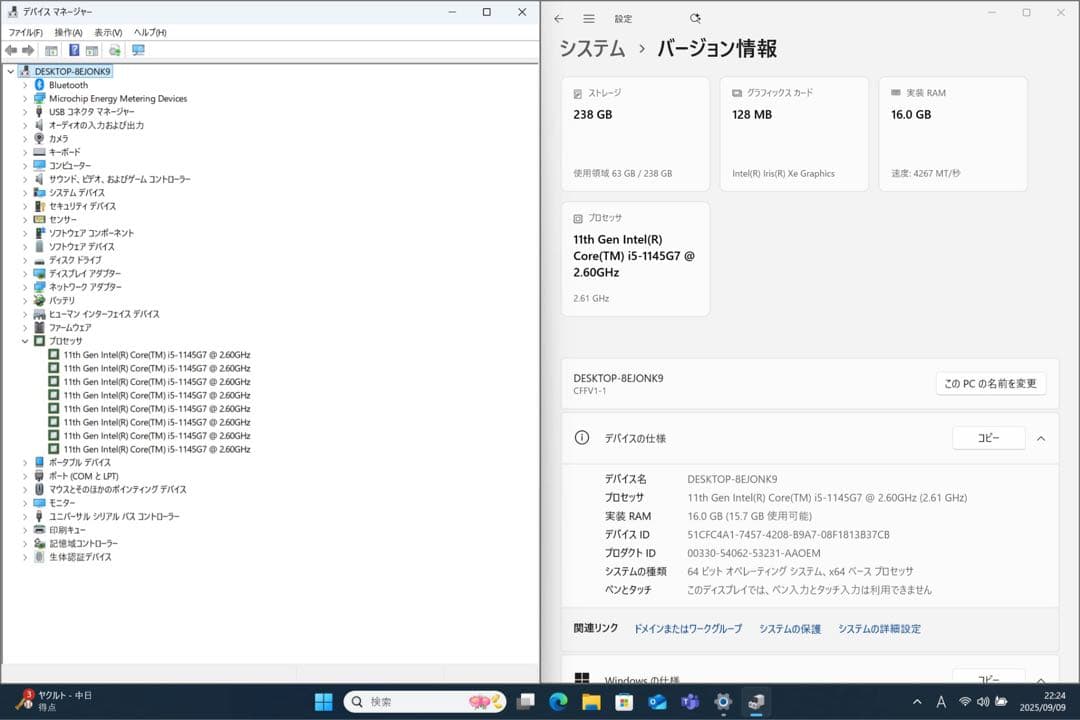Open the 実装 RAM 16.0 GB card
Screen dimensions: 1080x720
tap(953, 134)
